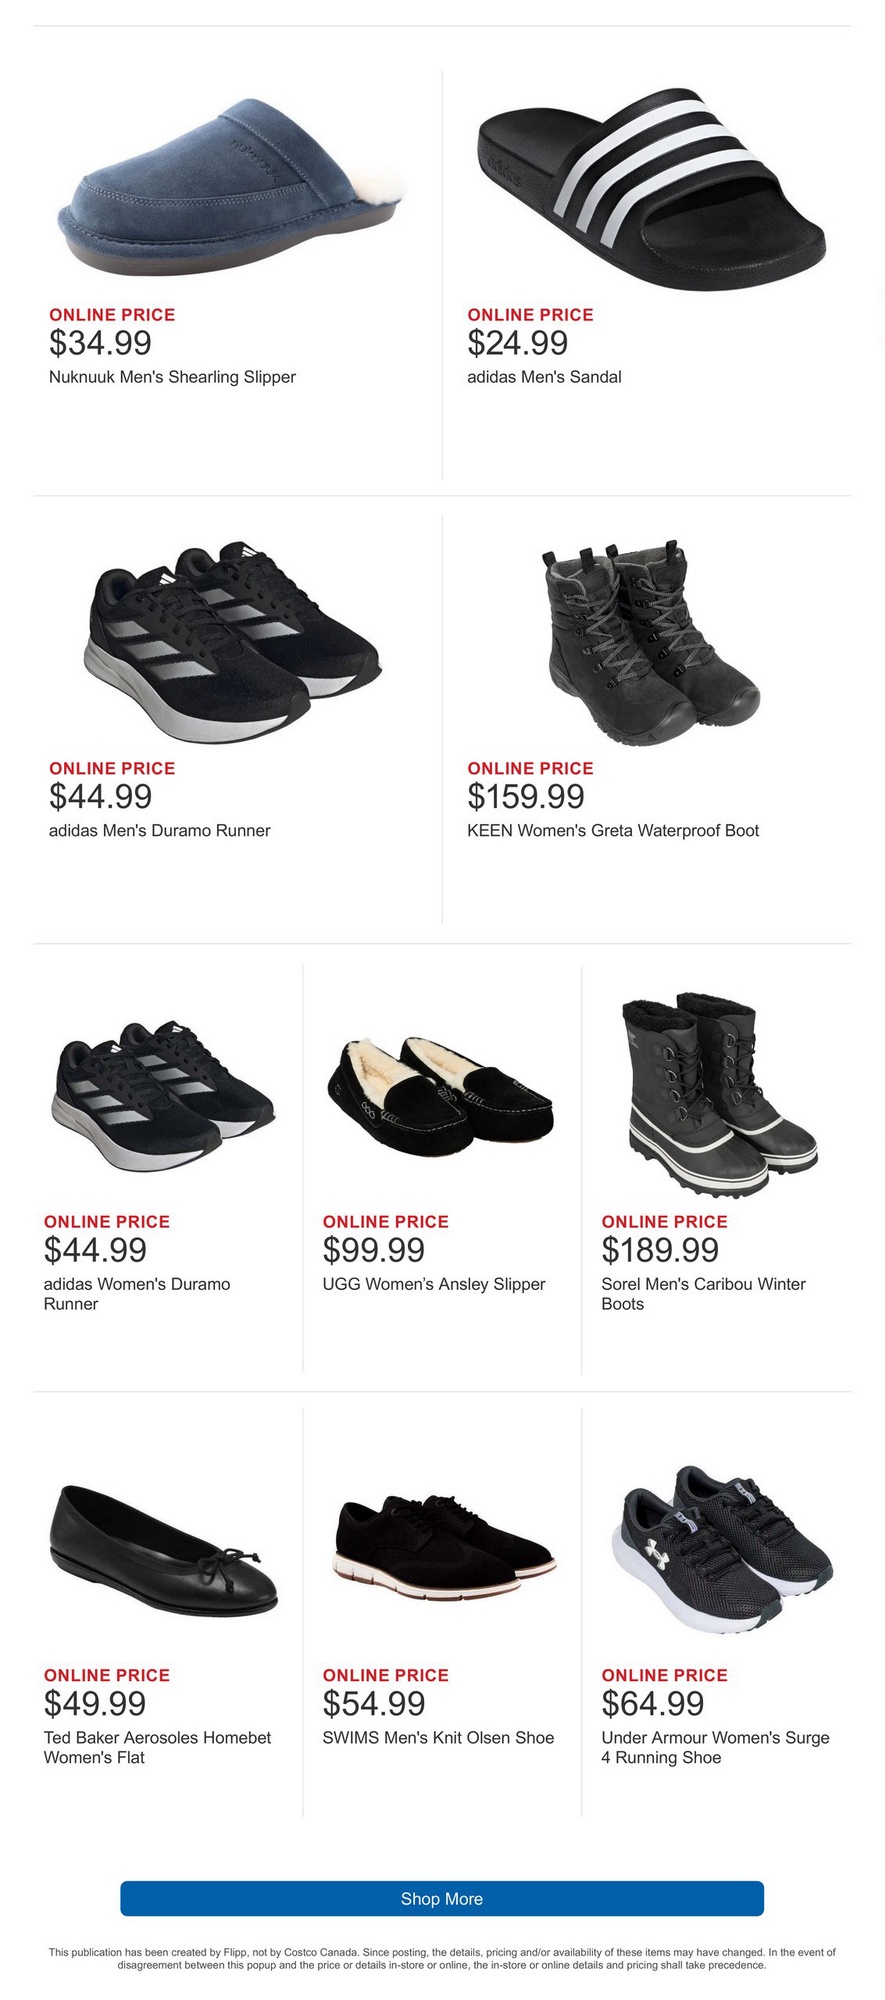Viewport: 885px width, 2000px height.
Task: Open the SWIMS Men's Knit Olsen Shoe link
Action: [x=438, y=1737]
